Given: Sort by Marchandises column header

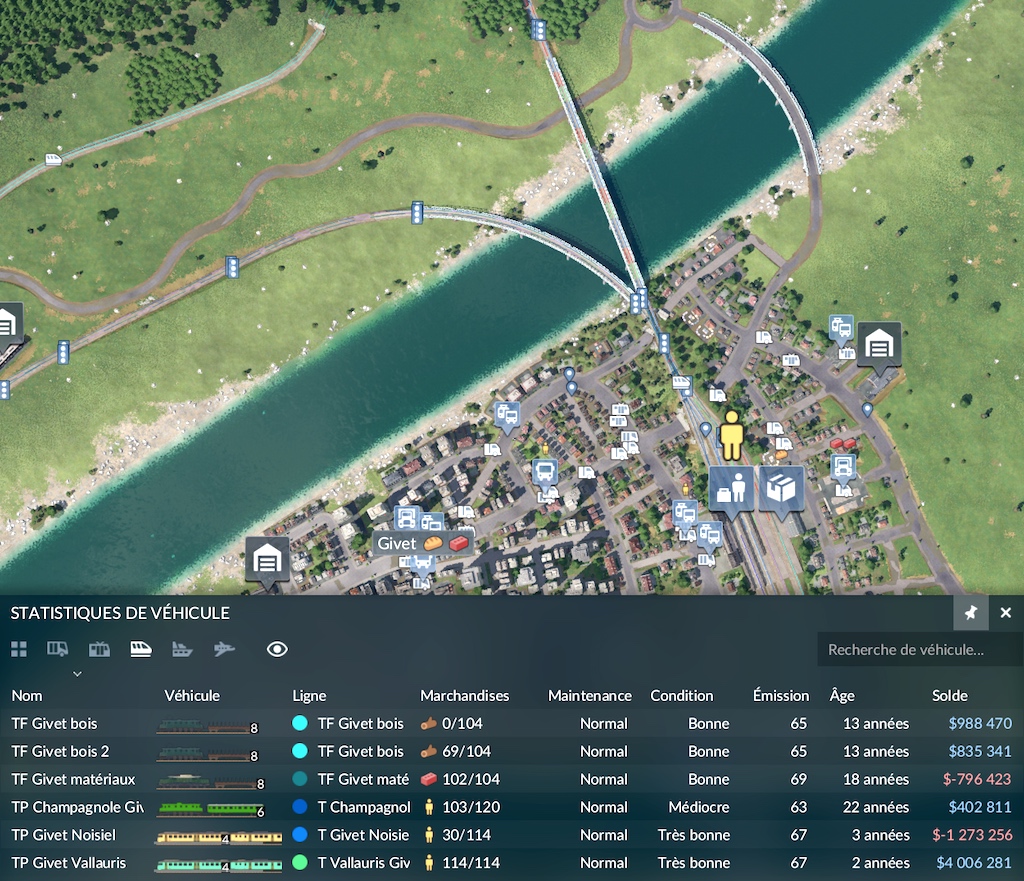Looking at the screenshot, I should 464,696.
